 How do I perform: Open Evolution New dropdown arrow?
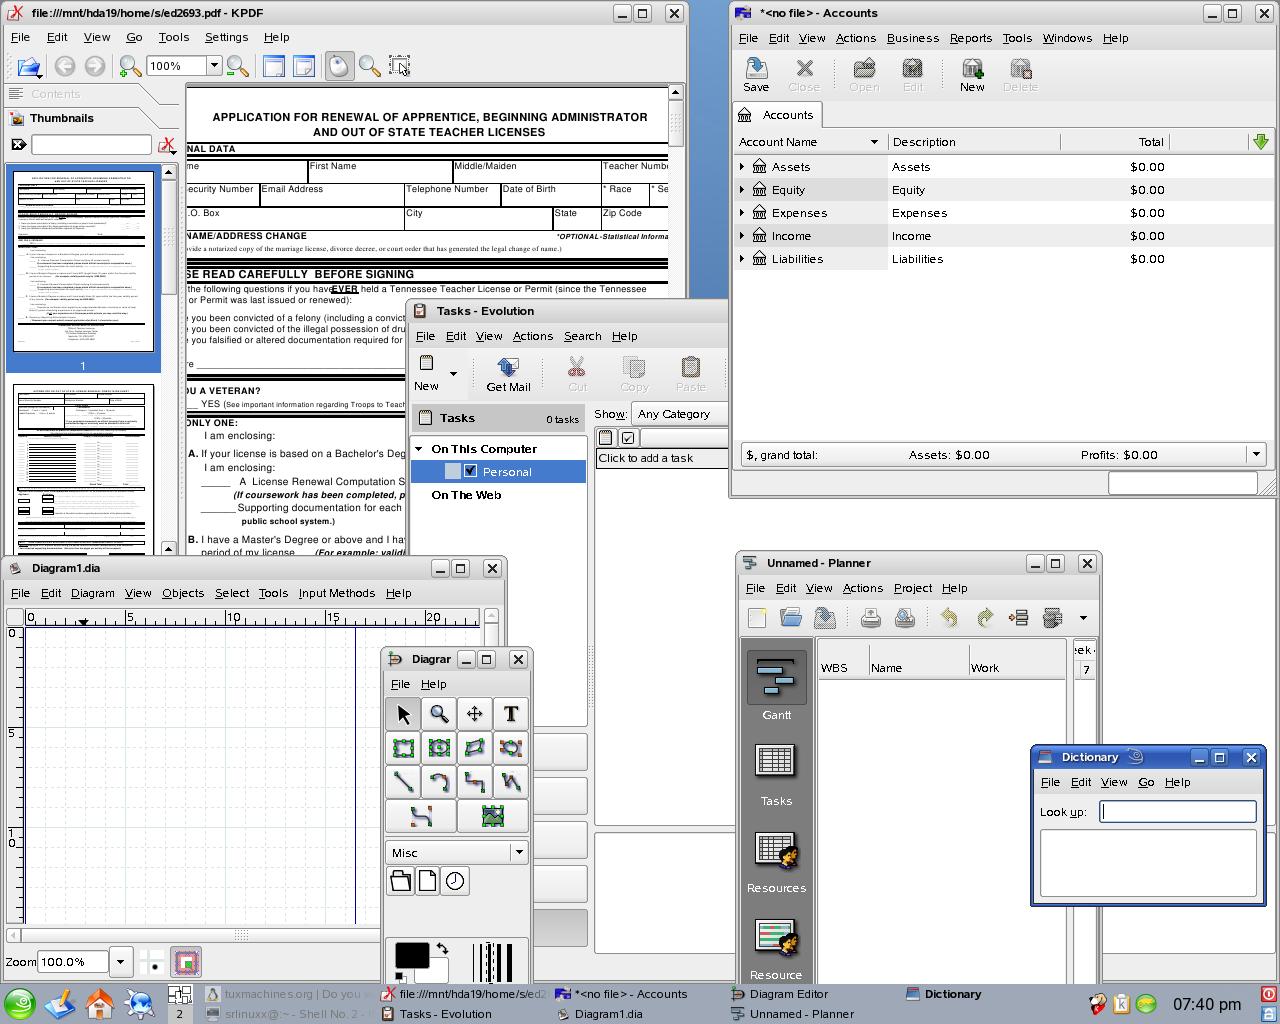coord(453,374)
